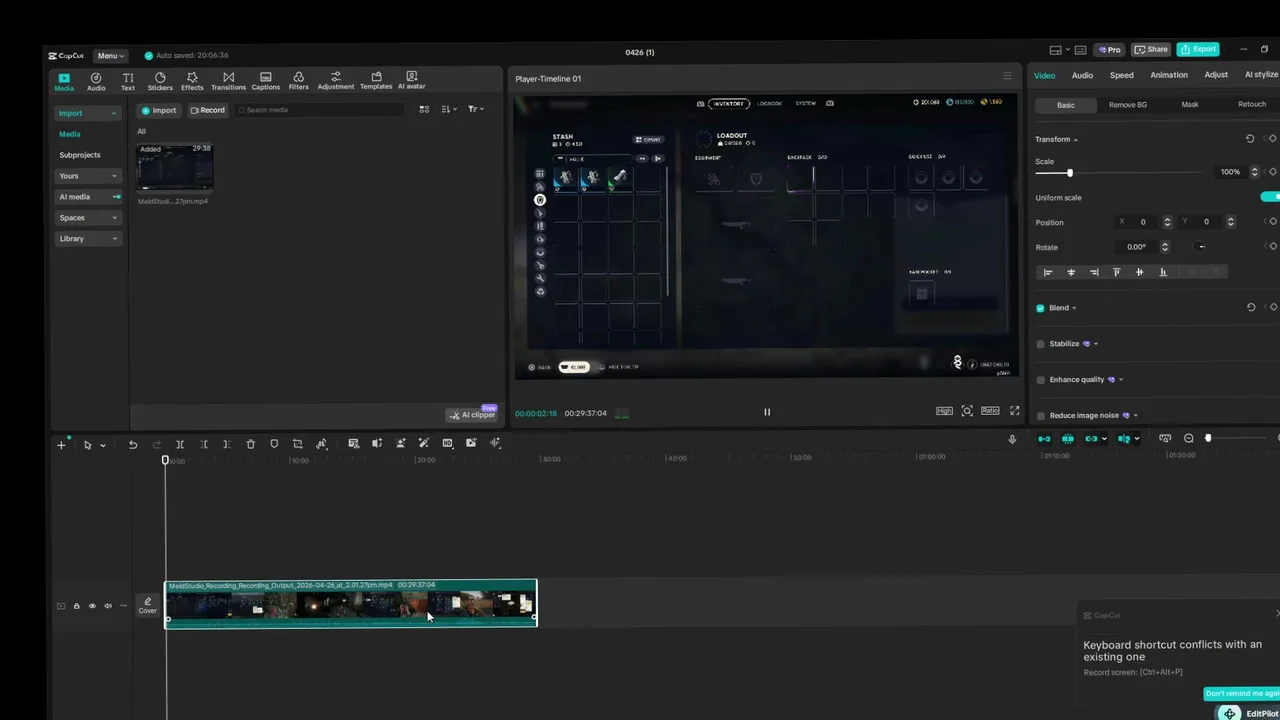Select the Mask sub-tab
This screenshot has height=720, width=1280.
click(1190, 104)
